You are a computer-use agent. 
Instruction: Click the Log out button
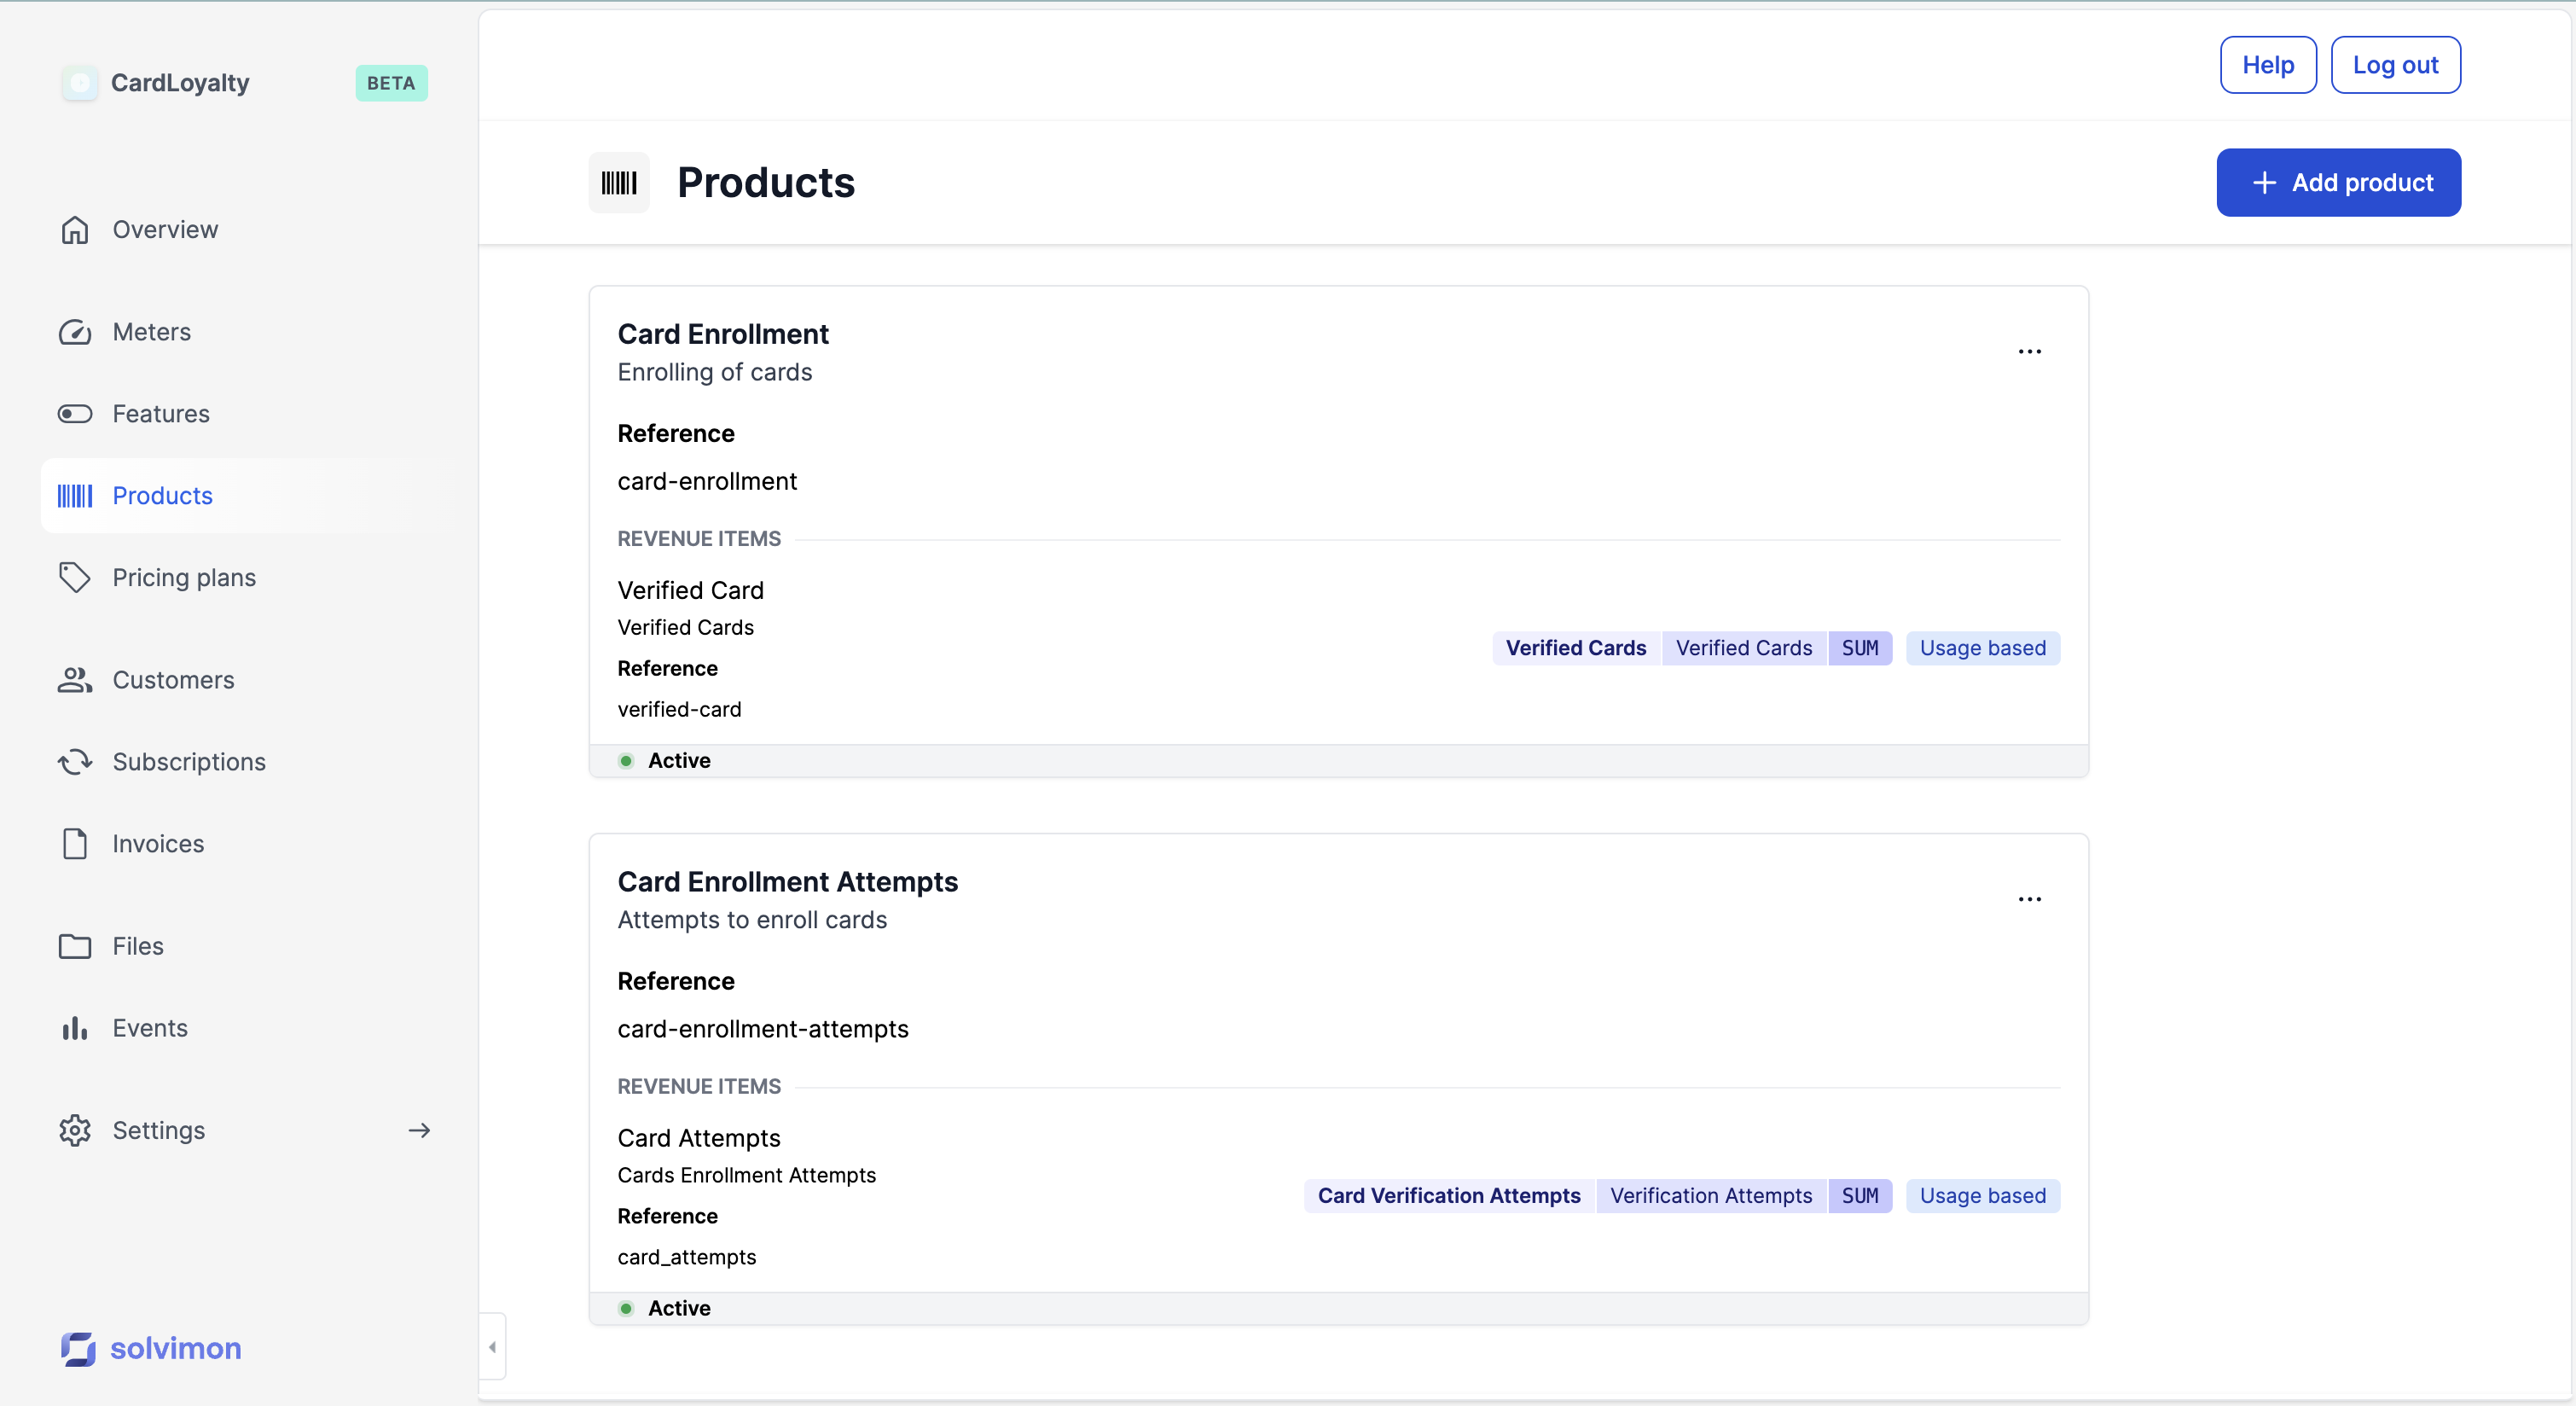point(2394,65)
